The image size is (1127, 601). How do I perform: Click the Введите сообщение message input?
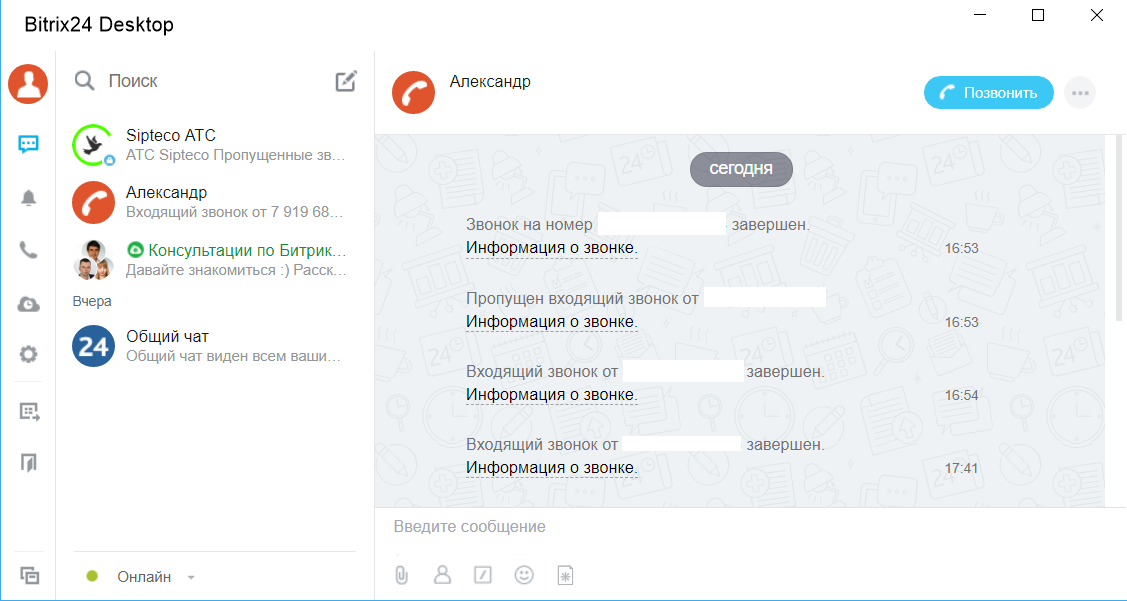748,527
